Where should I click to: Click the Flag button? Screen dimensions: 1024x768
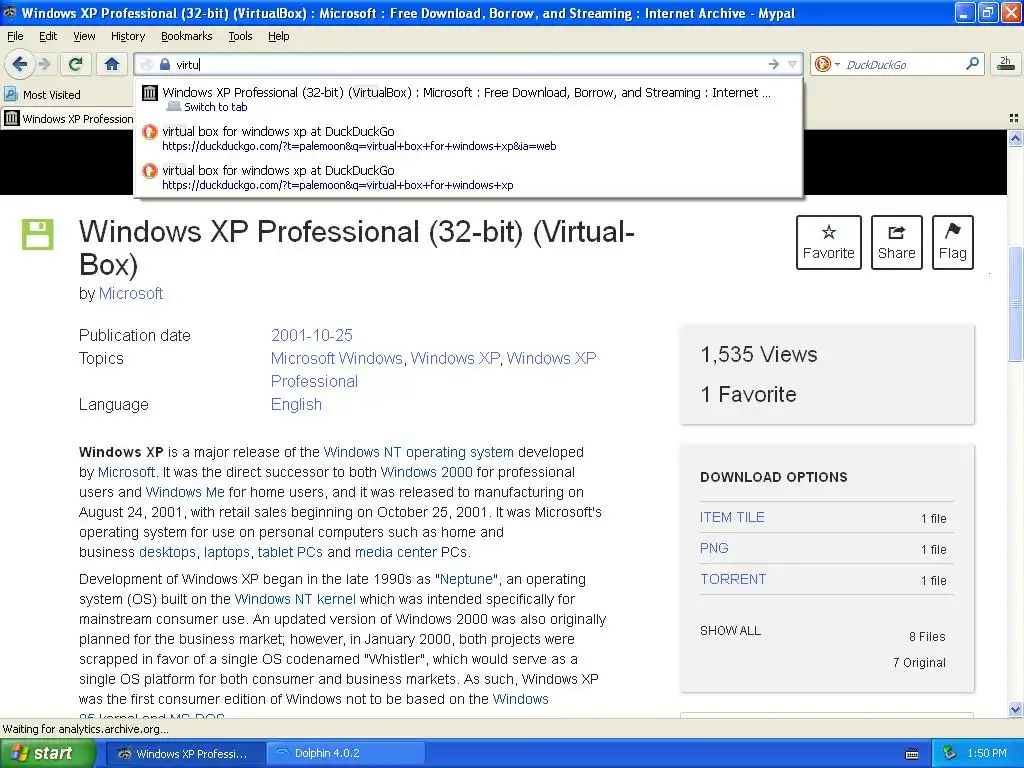pos(953,242)
